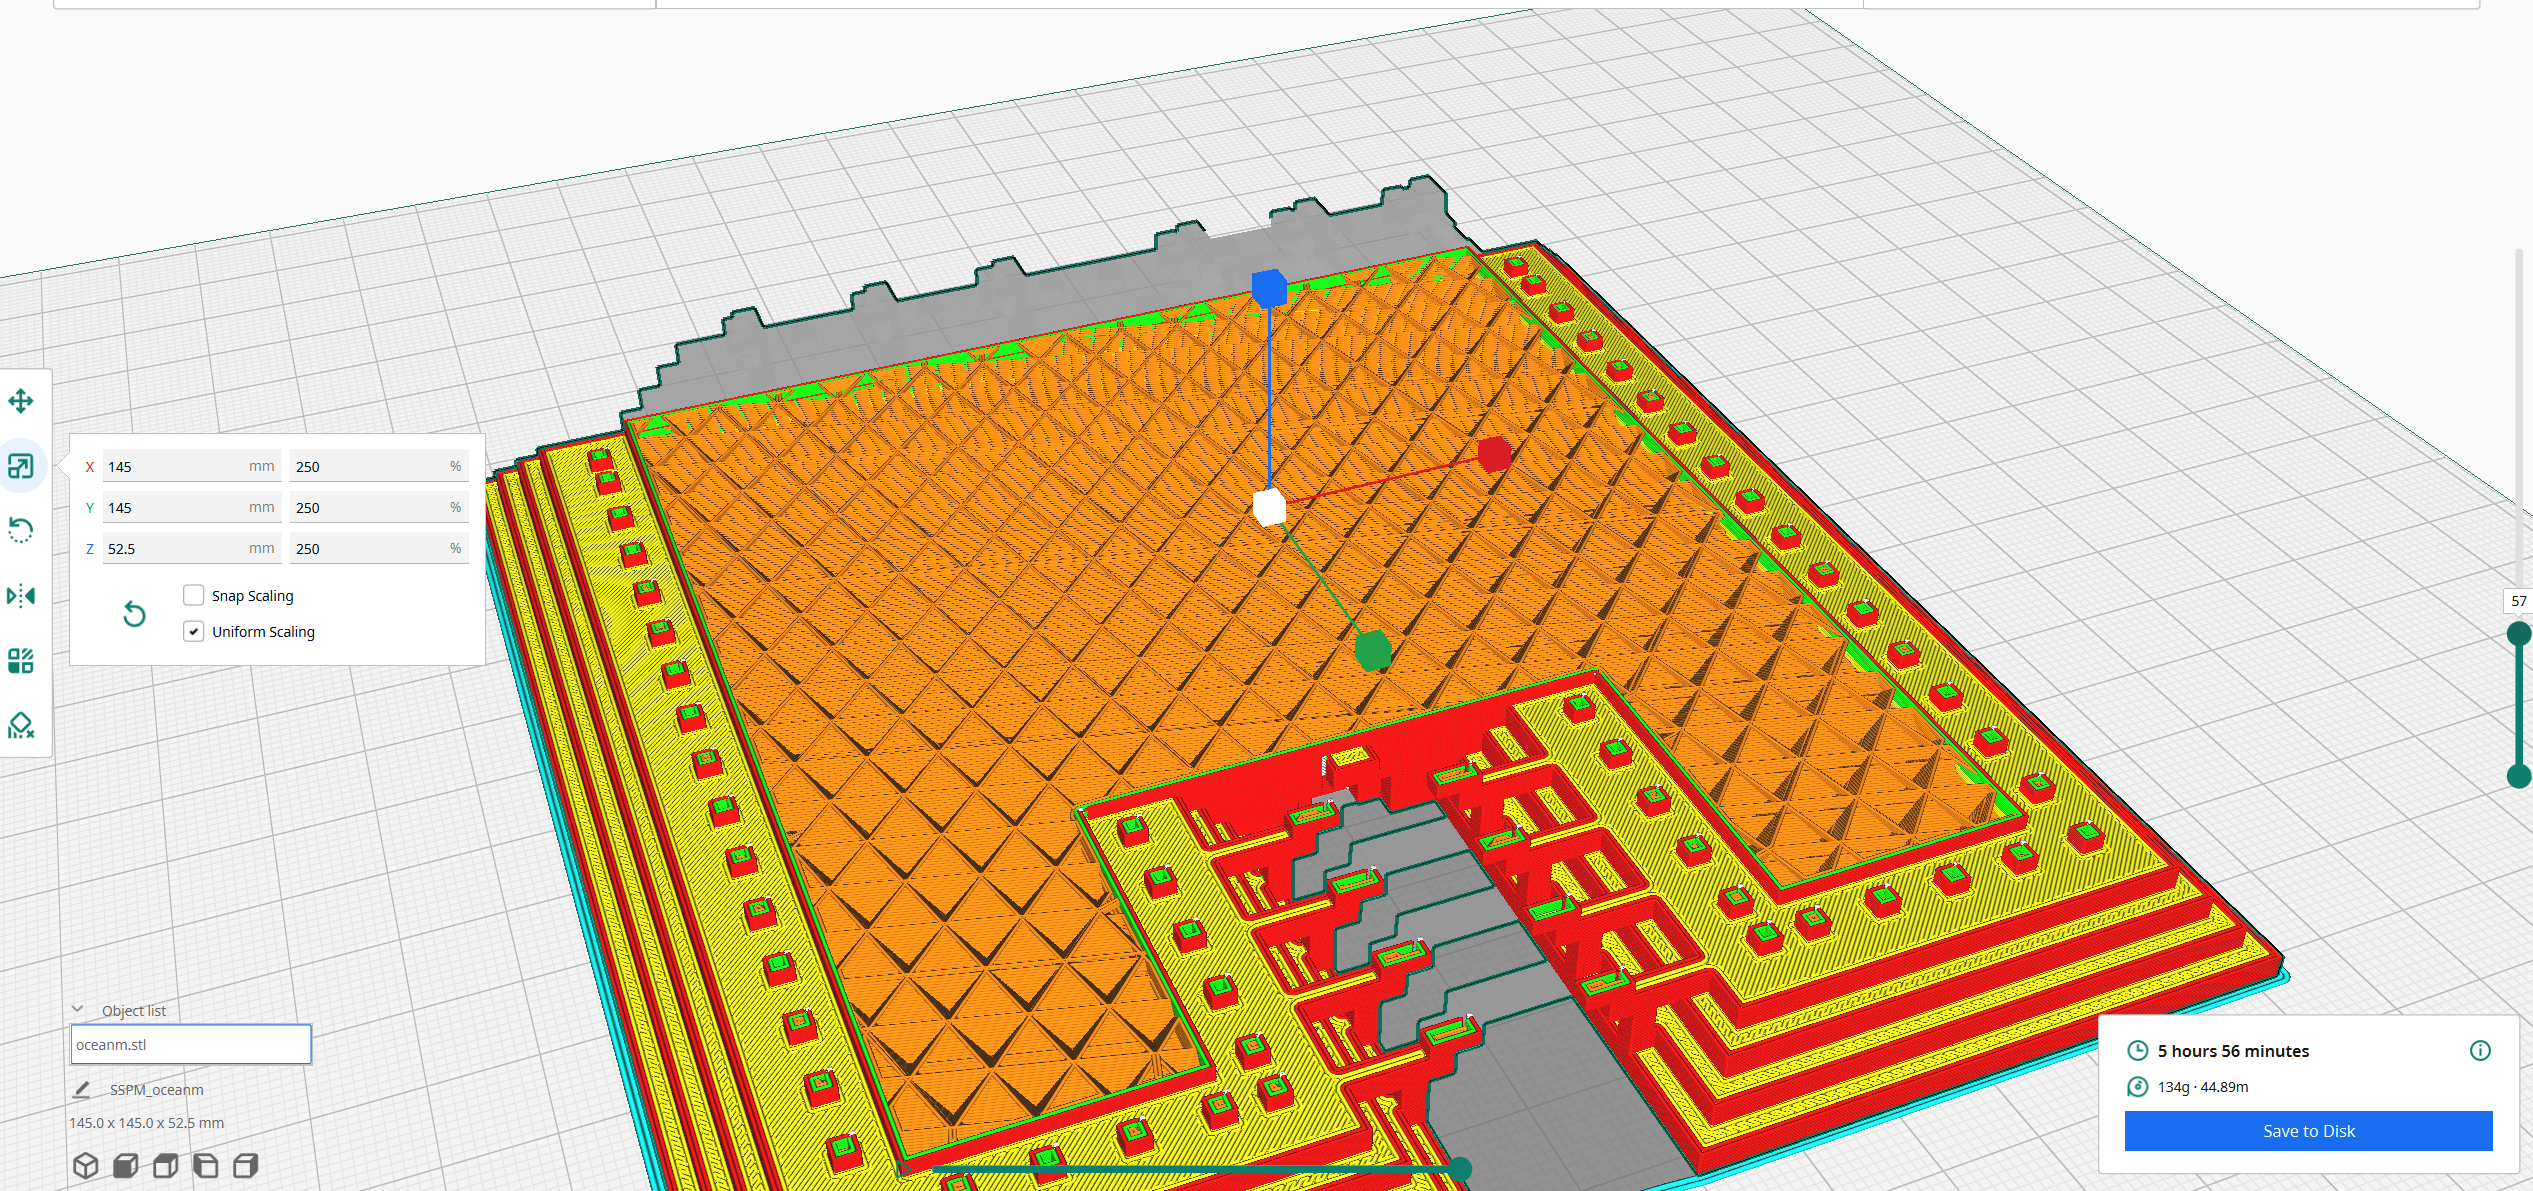Select the Move tool icon
This screenshot has height=1191, width=2533.
[21, 402]
